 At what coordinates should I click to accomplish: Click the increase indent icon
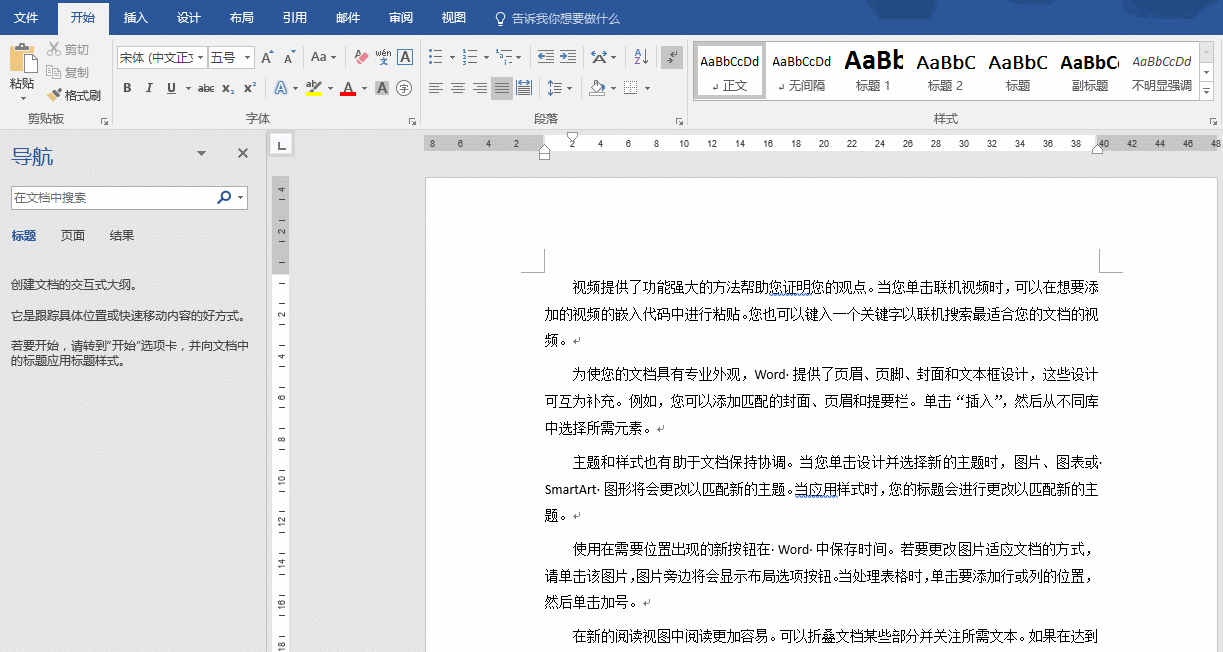click(568, 57)
